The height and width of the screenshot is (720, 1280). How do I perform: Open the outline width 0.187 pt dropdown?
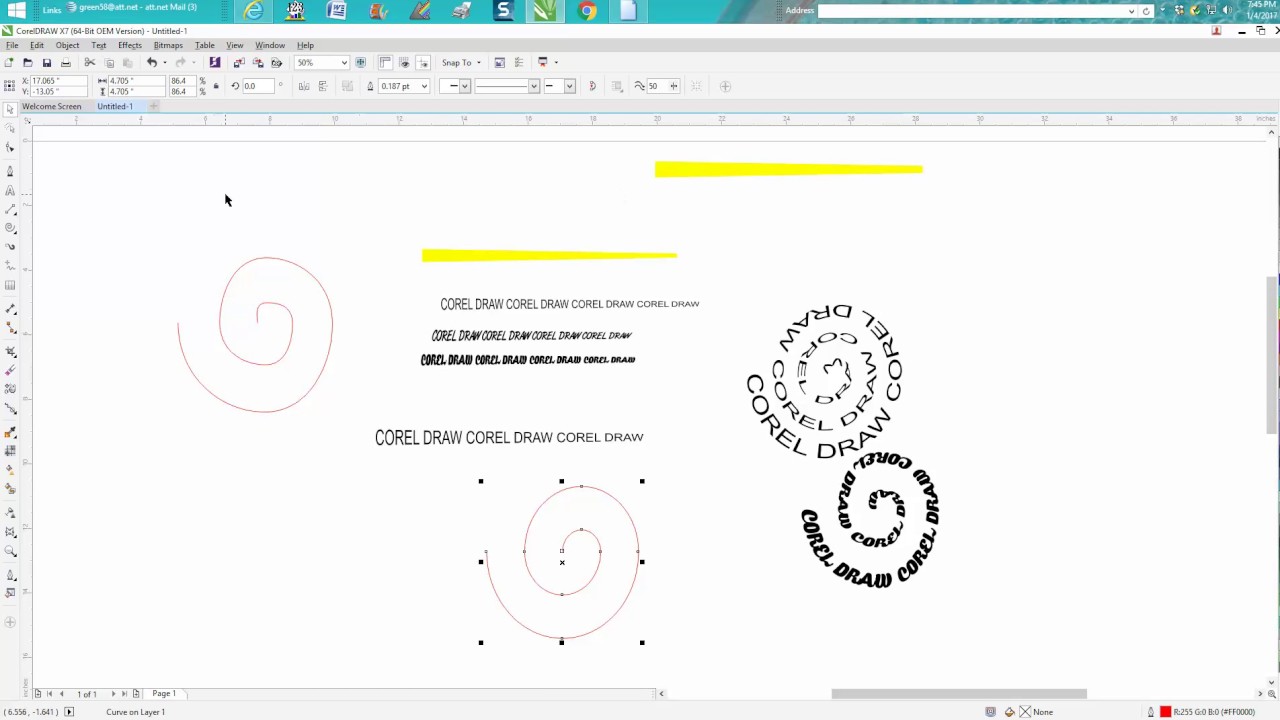pyautogui.click(x=424, y=86)
